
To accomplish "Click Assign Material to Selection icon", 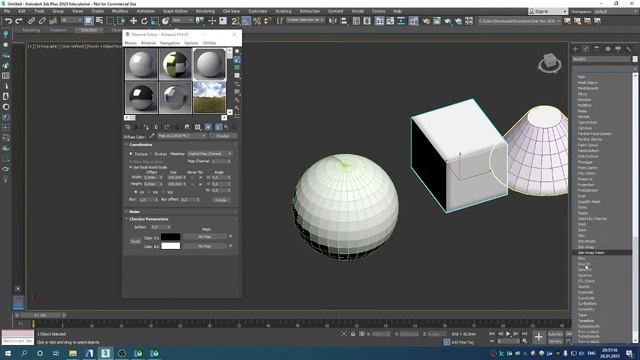I will [x=146, y=127].
